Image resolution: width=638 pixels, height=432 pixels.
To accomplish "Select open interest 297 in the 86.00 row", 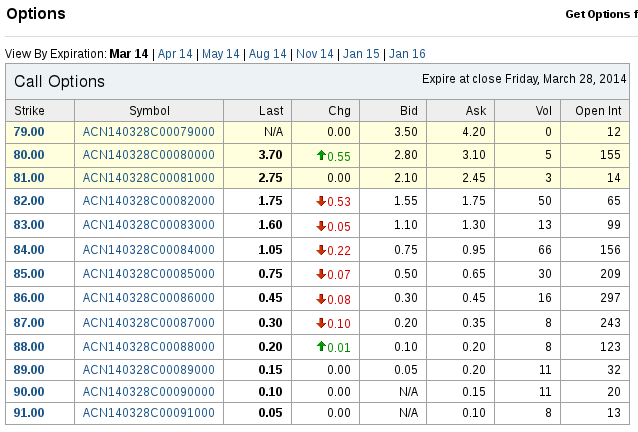I will pyautogui.click(x=610, y=298).
